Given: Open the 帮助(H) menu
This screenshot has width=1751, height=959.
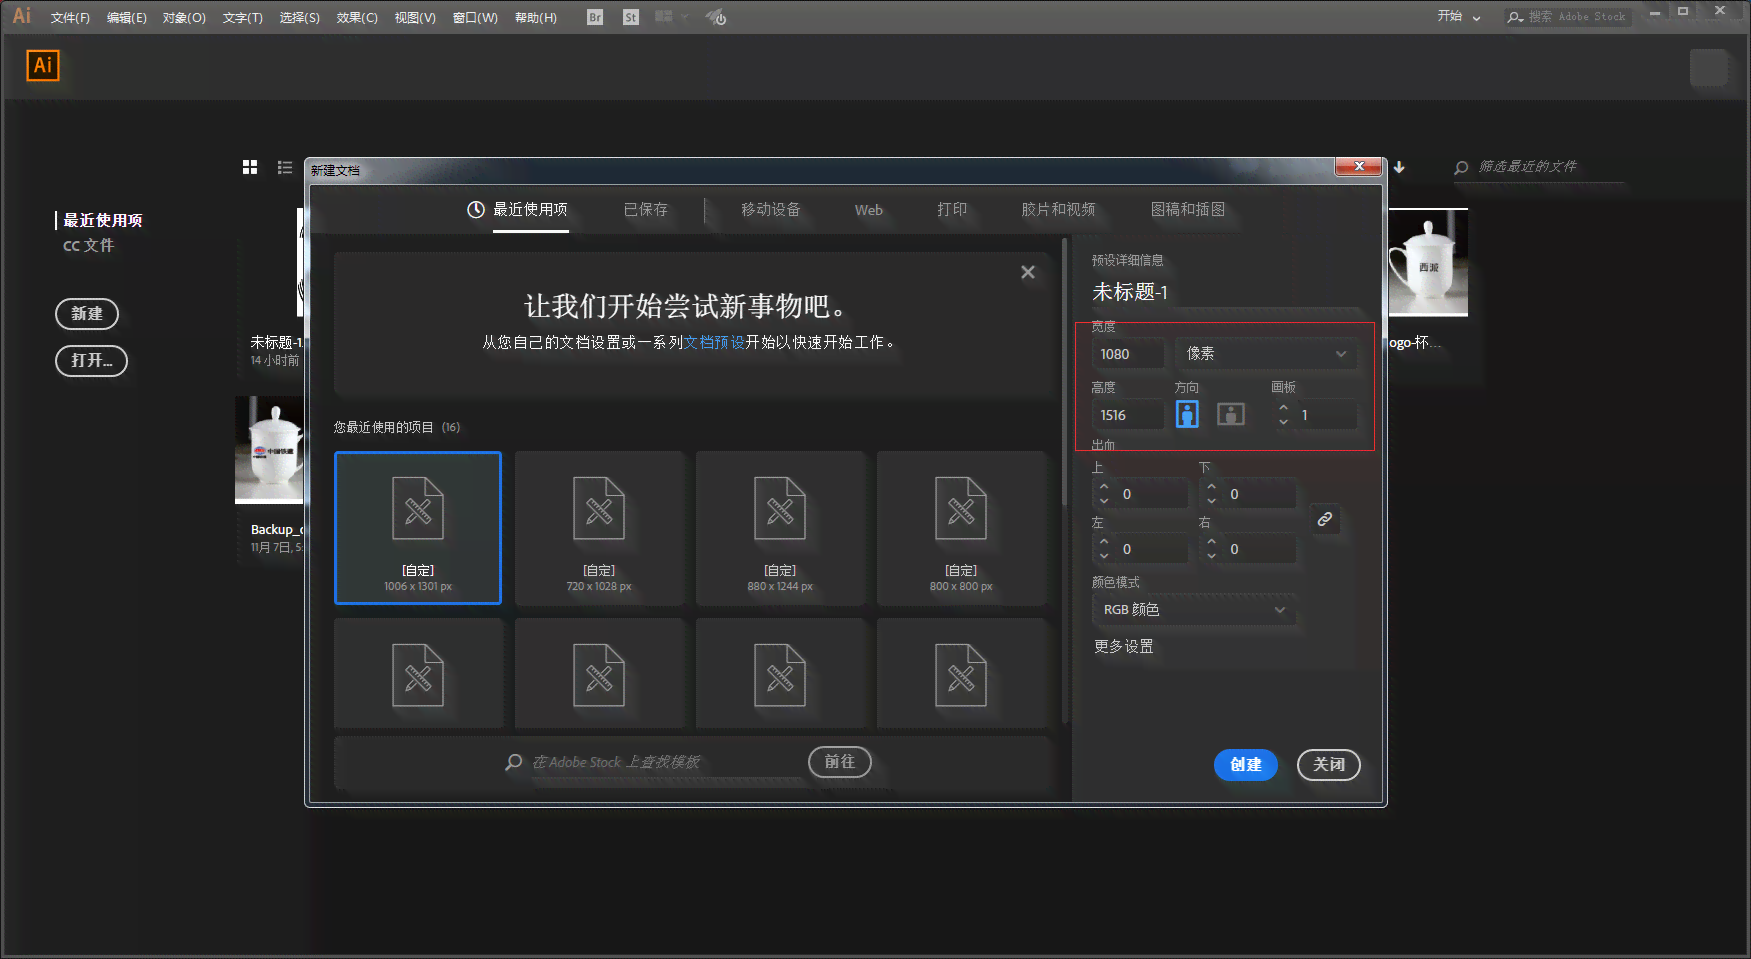Looking at the screenshot, I should (x=536, y=18).
